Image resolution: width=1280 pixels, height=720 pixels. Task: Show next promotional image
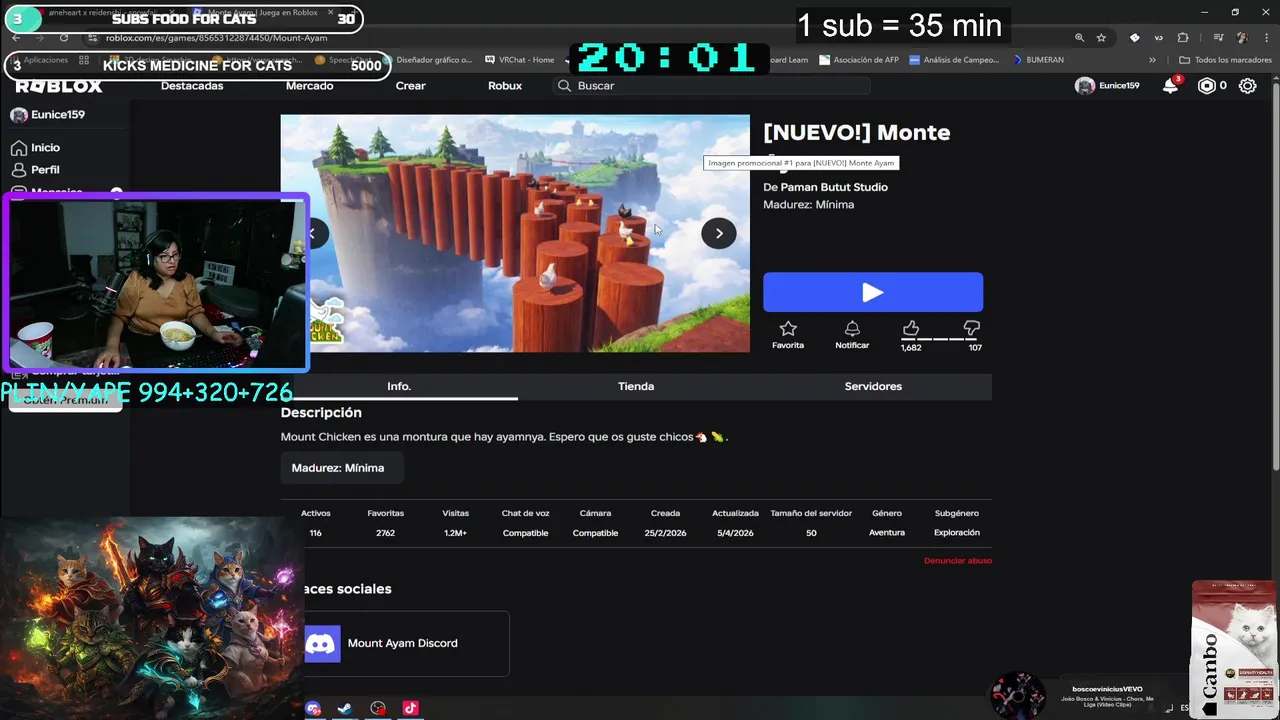coord(718,233)
